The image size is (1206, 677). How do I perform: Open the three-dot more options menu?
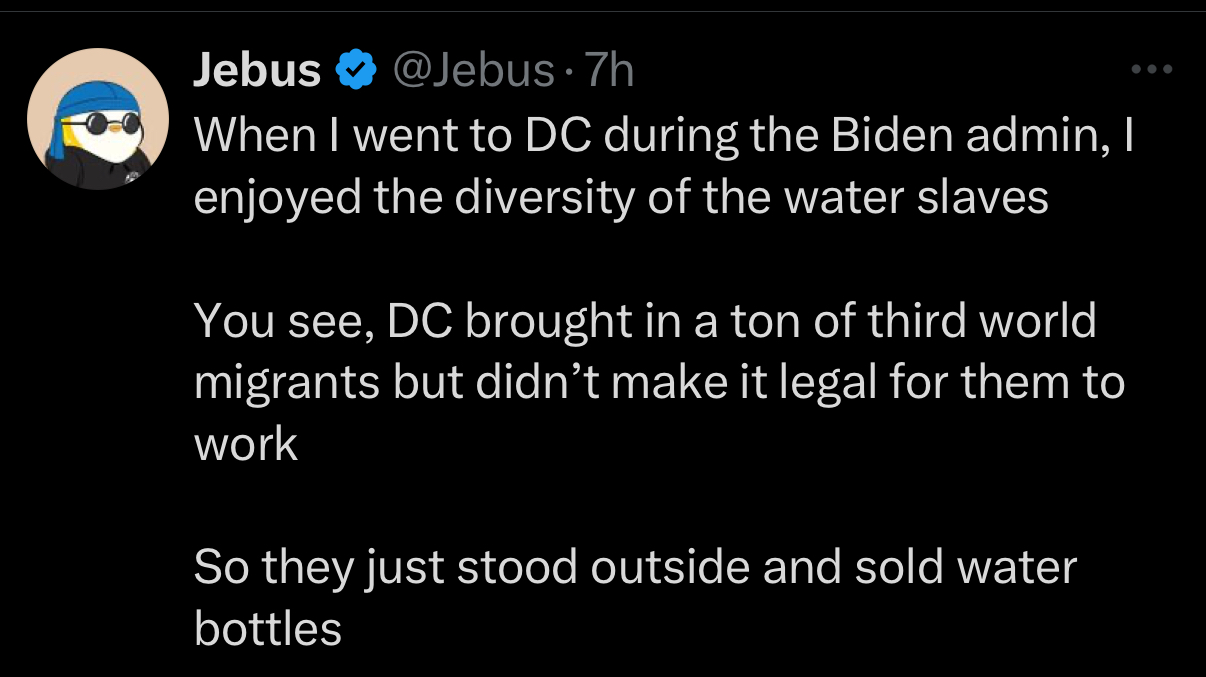(x=1150, y=70)
